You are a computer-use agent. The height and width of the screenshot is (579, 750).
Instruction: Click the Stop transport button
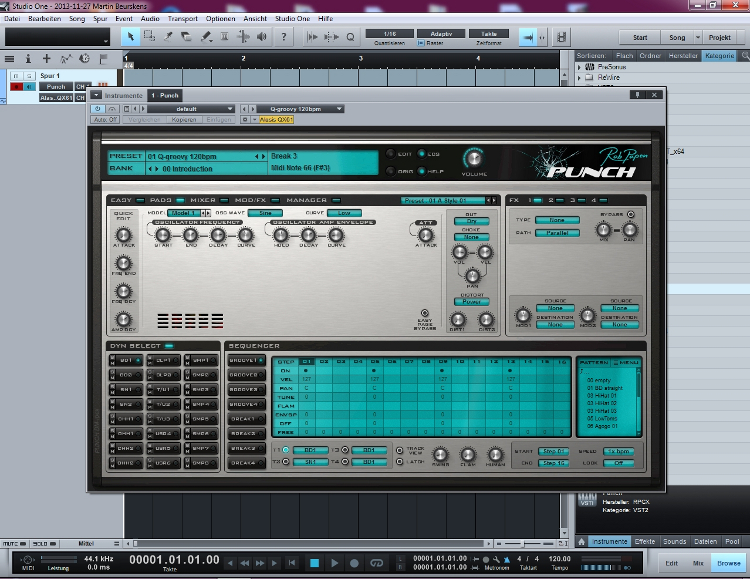314,563
